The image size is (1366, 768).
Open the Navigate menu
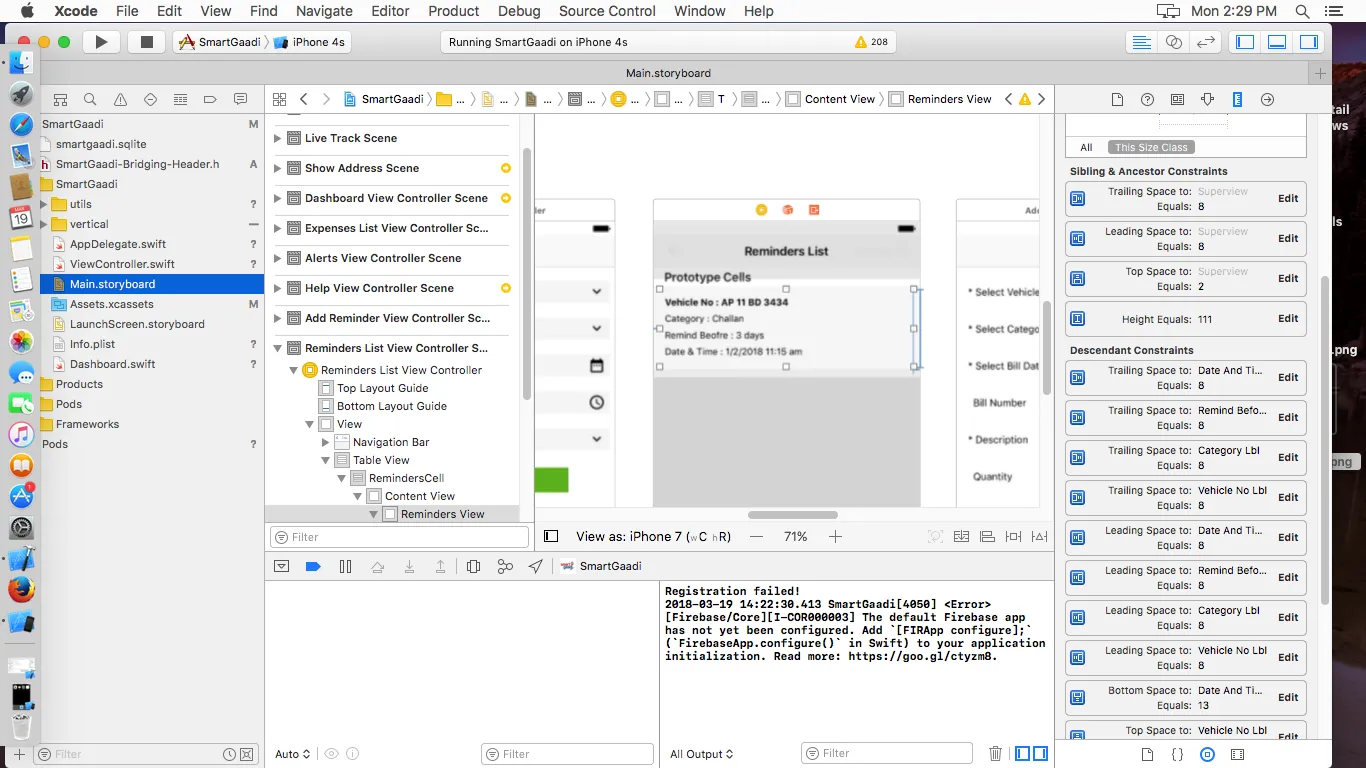click(324, 11)
